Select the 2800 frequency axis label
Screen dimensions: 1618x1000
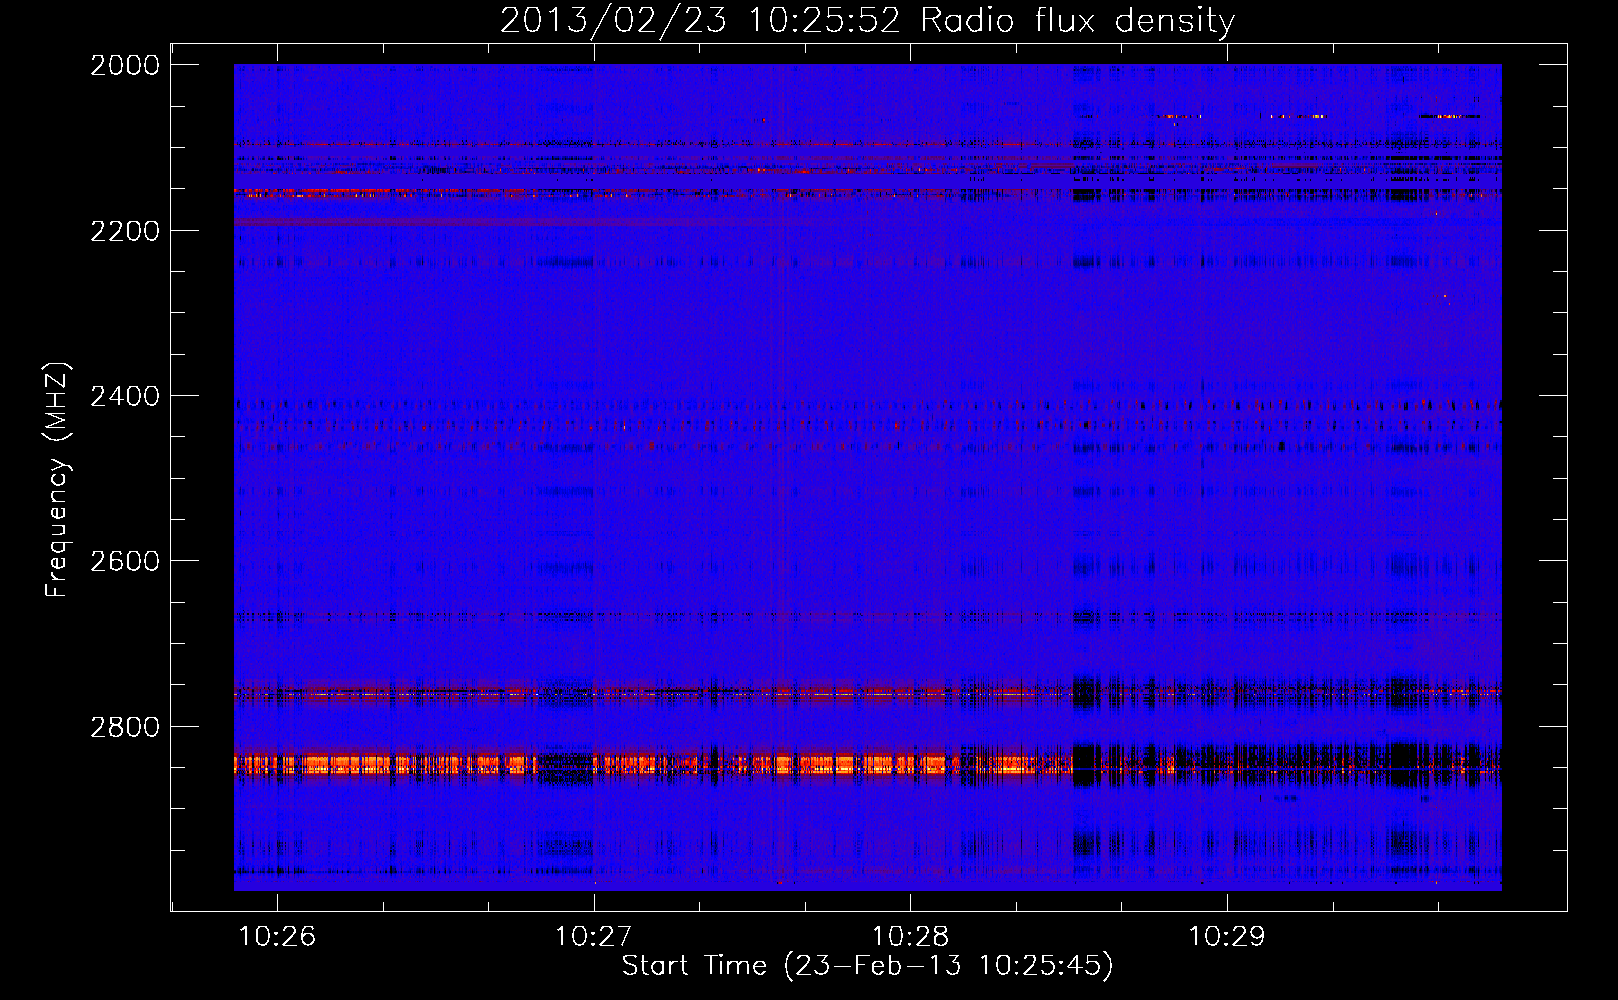click(125, 727)
